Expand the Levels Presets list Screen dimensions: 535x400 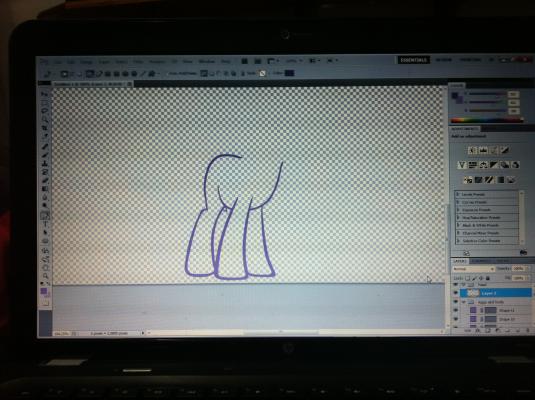pyautogui.click(x=487, y=194)
